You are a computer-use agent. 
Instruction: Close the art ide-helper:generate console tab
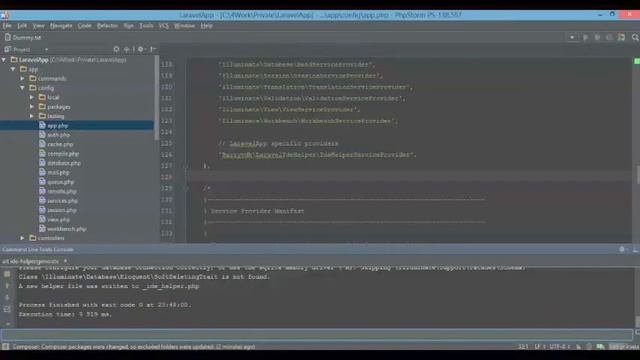click(x=65, y=261)
